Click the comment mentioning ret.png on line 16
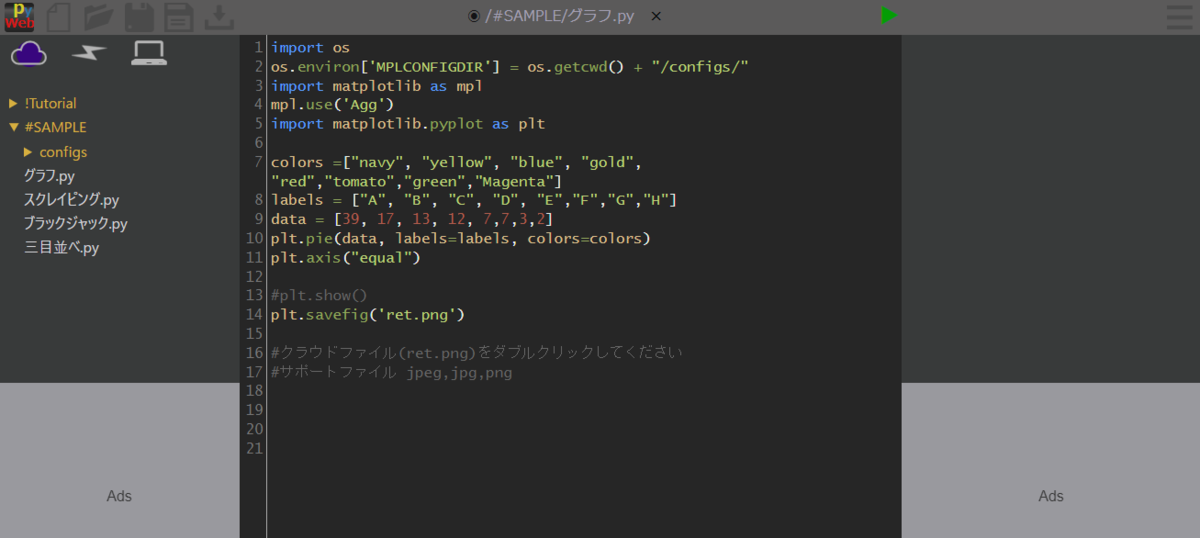The image size is (1200, 538). tap(477, 352)
